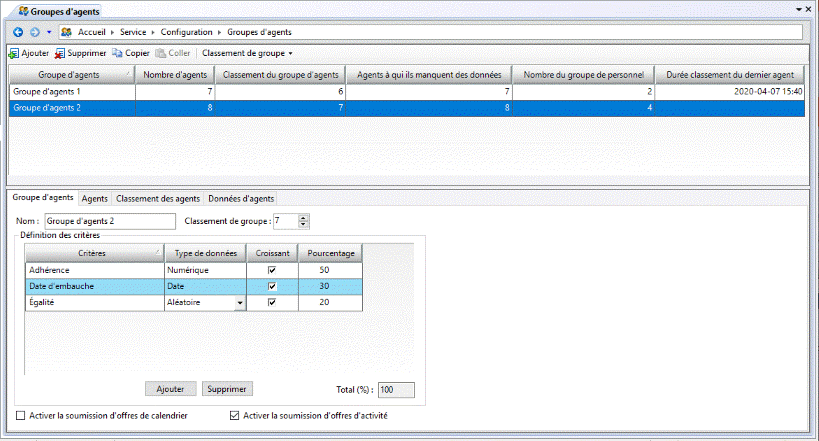
Task: Open the Données d'agents tab
Action: pyautogui.click(x=240, y=199)
